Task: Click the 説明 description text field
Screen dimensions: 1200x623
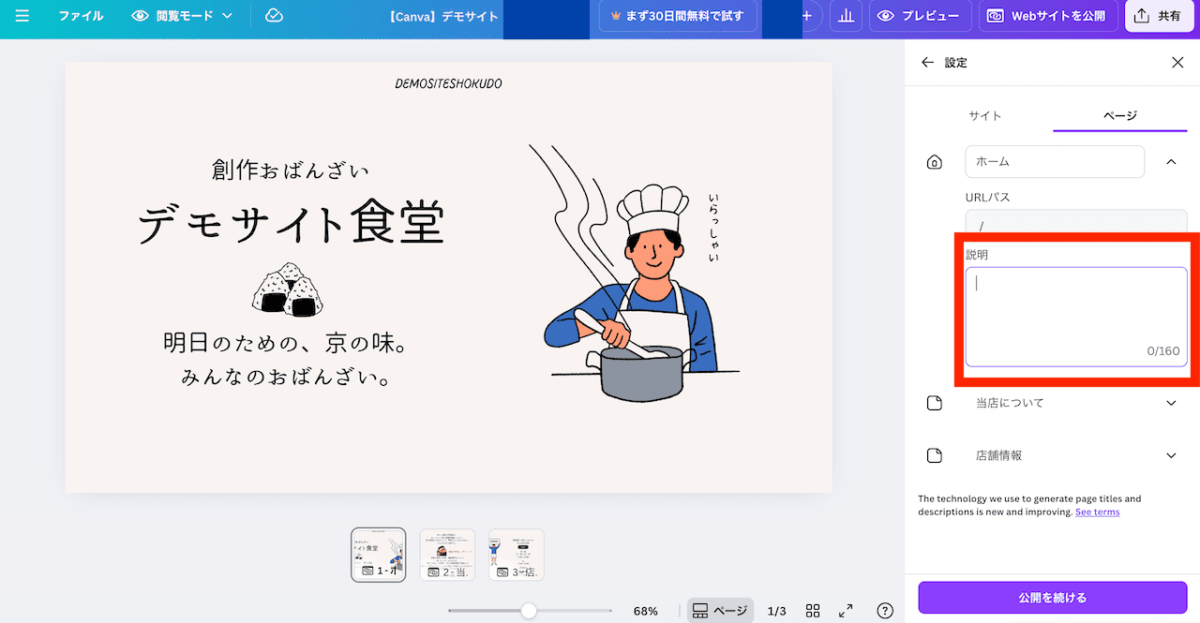Action: pyautogui.click(x=1075, y=315)
